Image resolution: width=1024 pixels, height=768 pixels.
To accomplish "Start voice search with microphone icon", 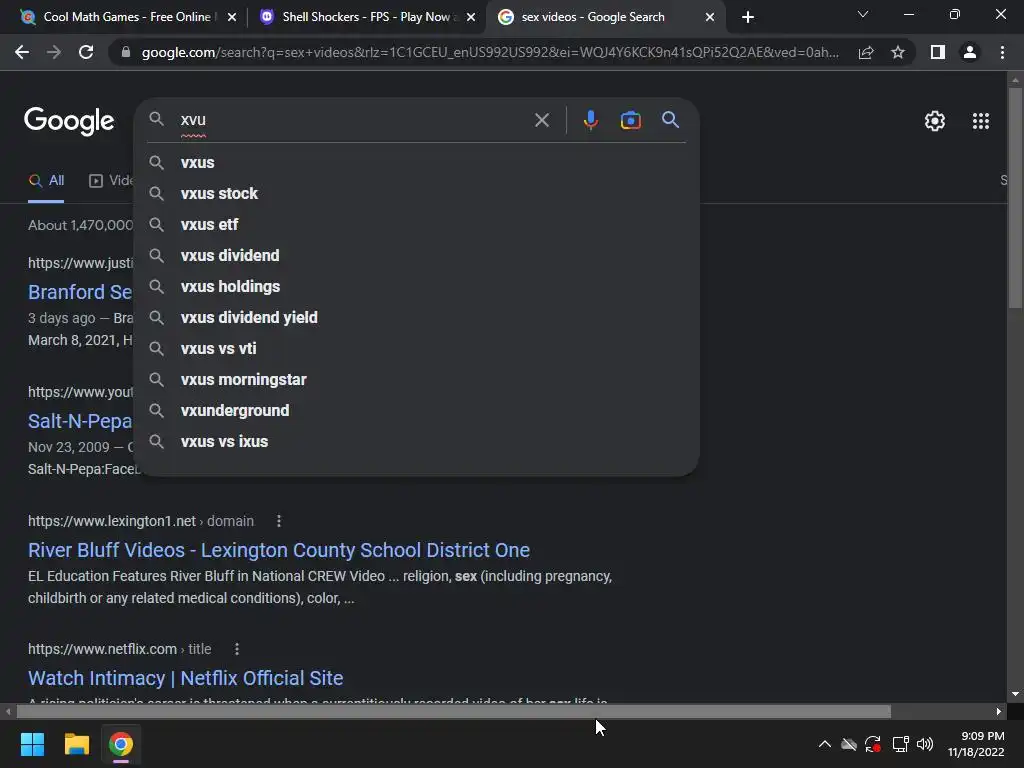I will (x=590, y=120).
